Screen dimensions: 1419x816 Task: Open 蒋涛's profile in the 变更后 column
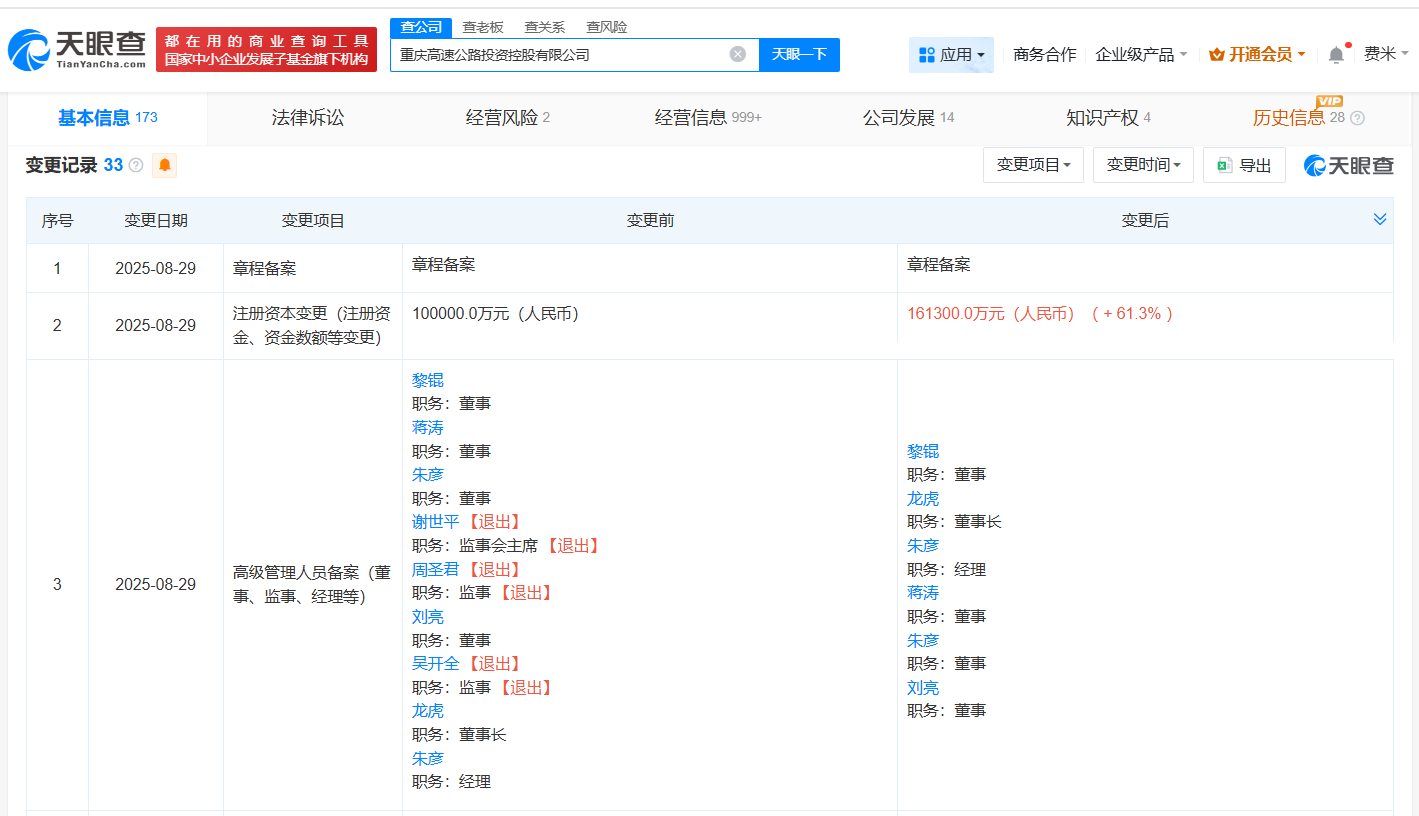[923, 593]
